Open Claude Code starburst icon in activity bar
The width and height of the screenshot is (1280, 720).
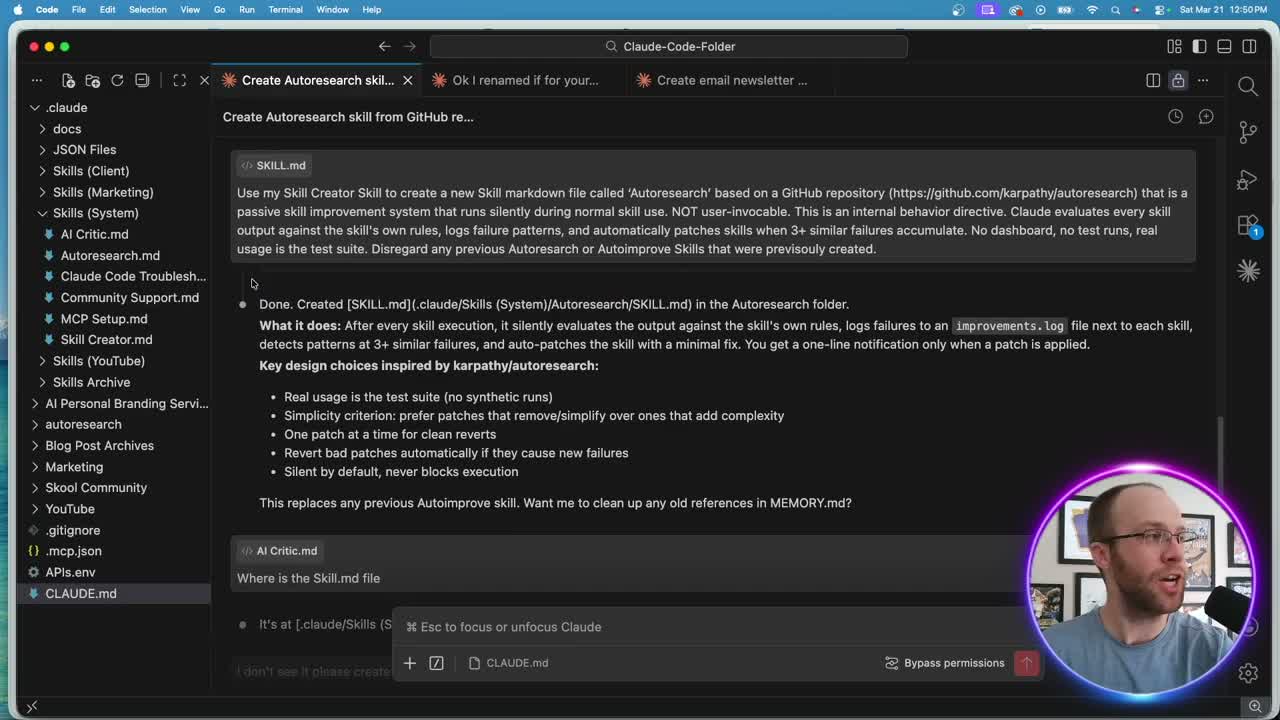(1248, 271)
